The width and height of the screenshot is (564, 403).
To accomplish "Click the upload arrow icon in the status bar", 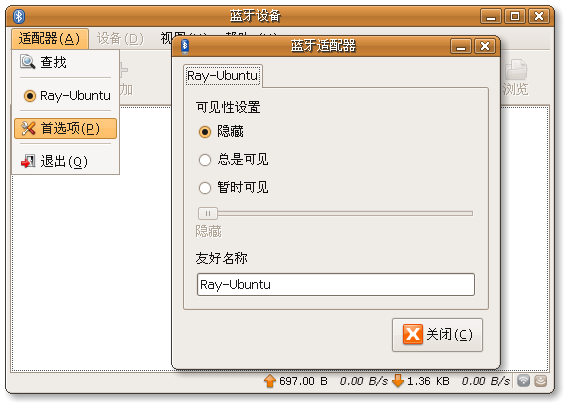I will [270, 381].
